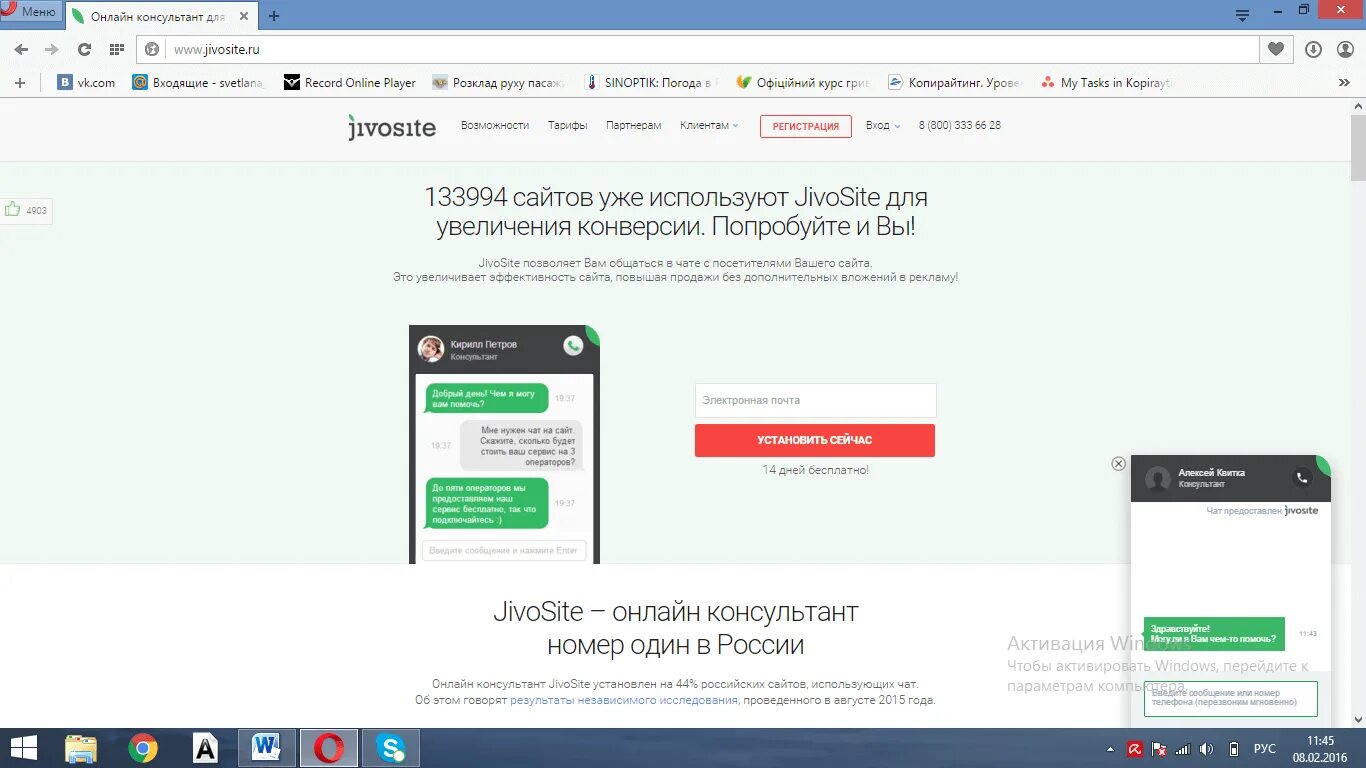Open the Копирайтинг bookmark

955,83
